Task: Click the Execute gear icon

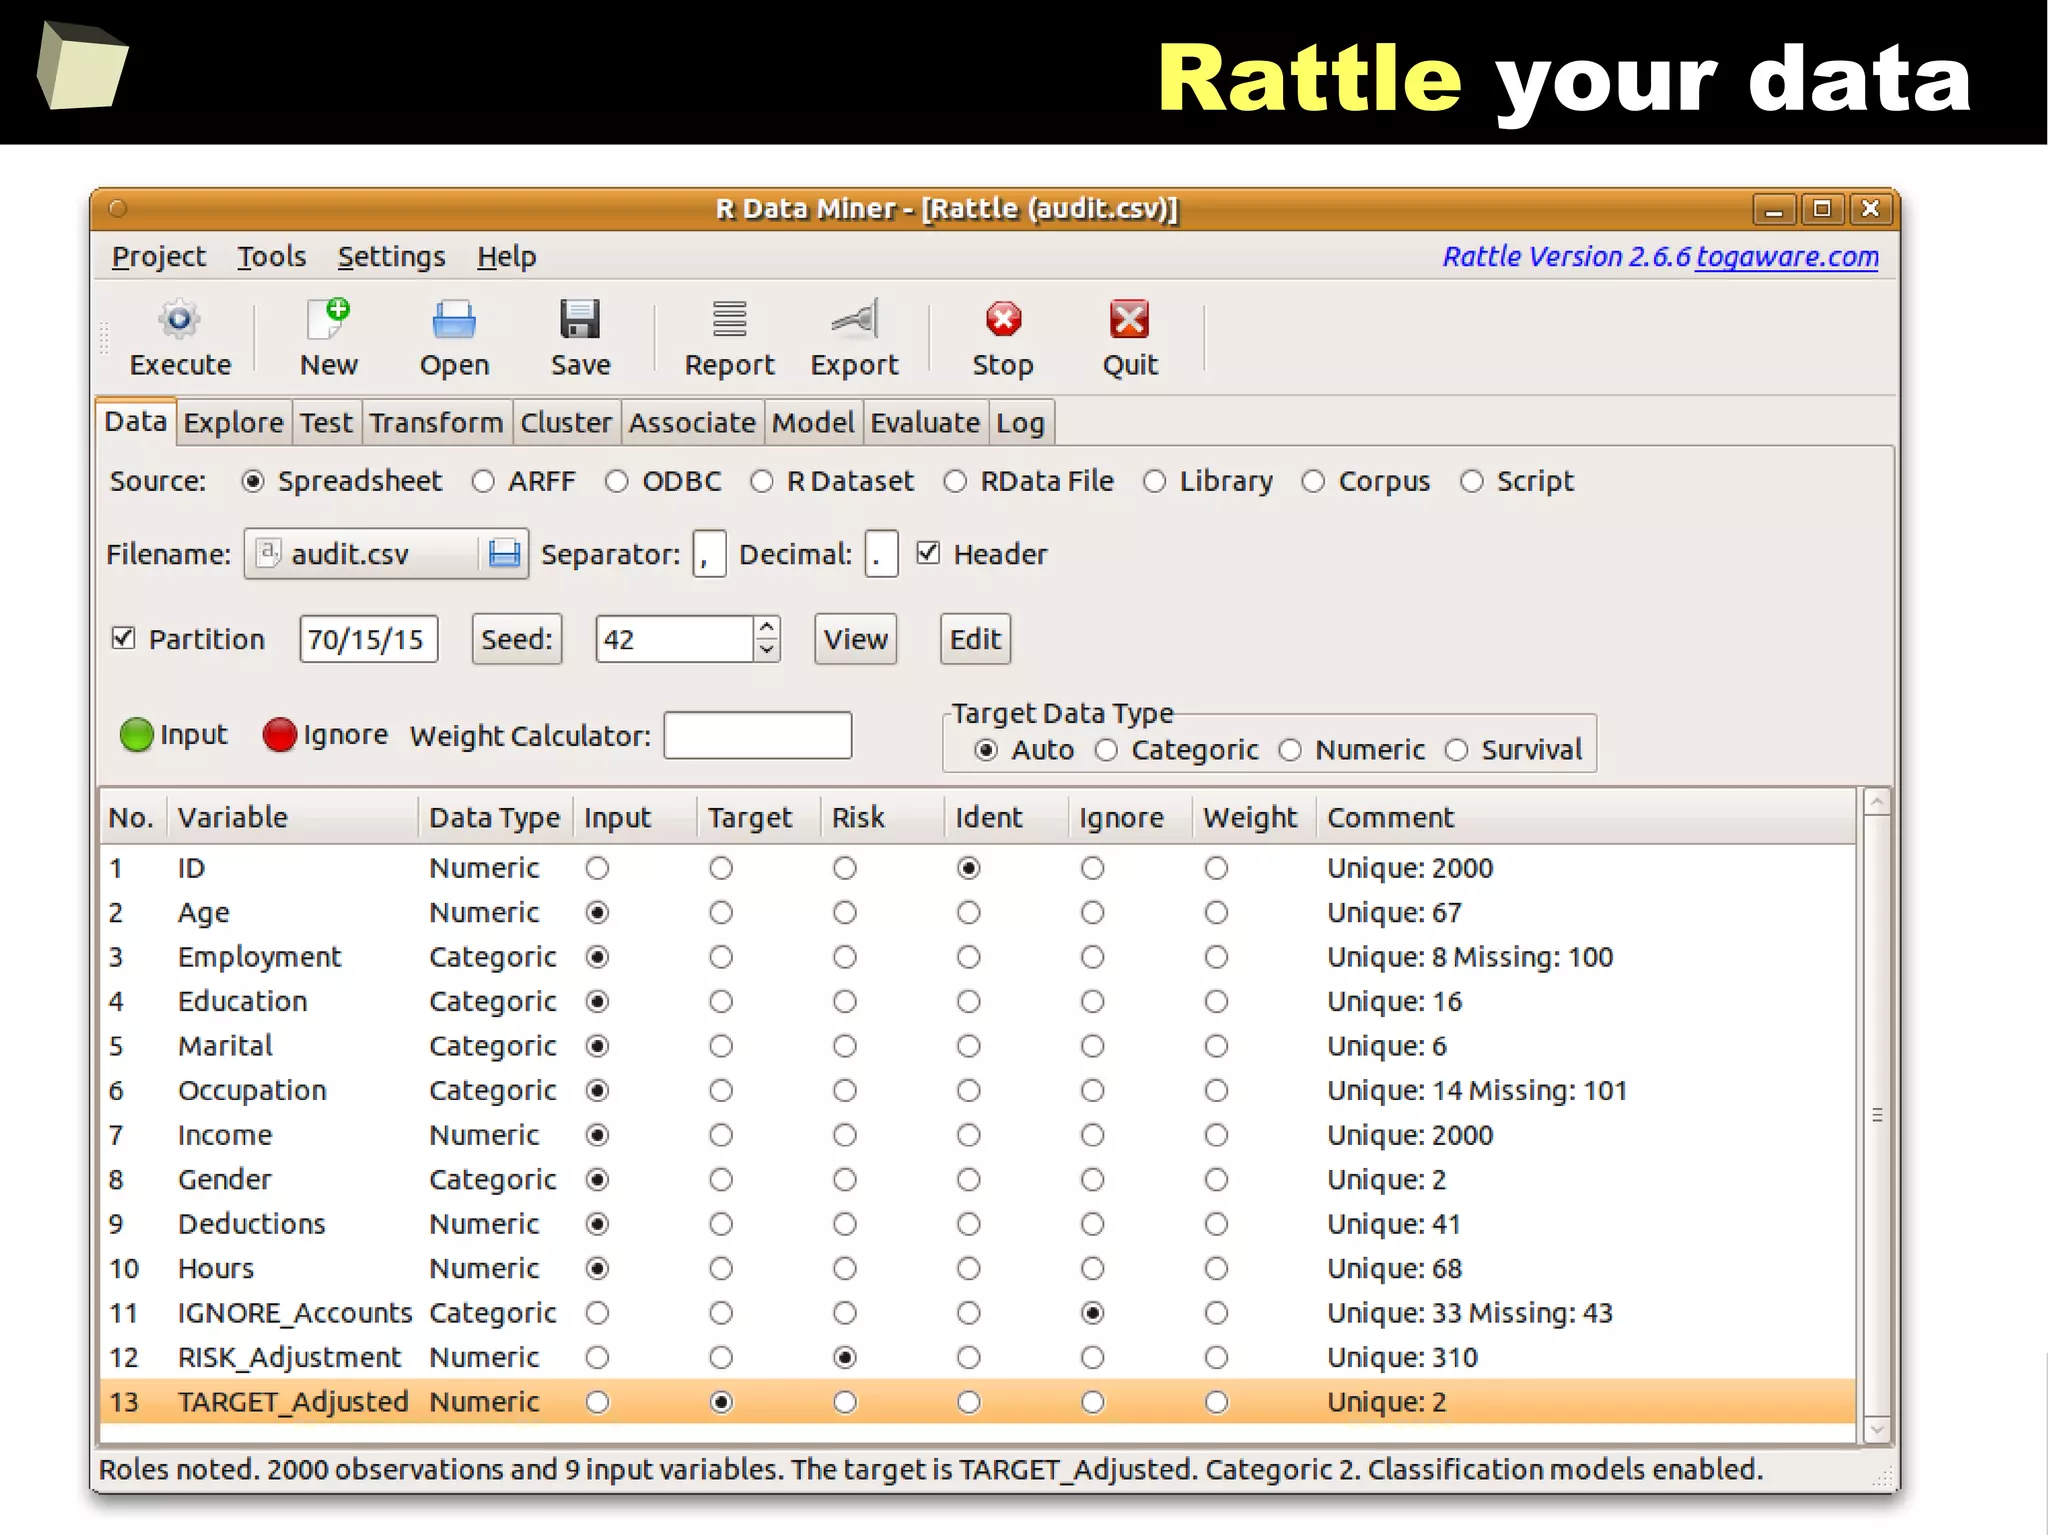Action: pyautogui.click(x=180, y=320)
